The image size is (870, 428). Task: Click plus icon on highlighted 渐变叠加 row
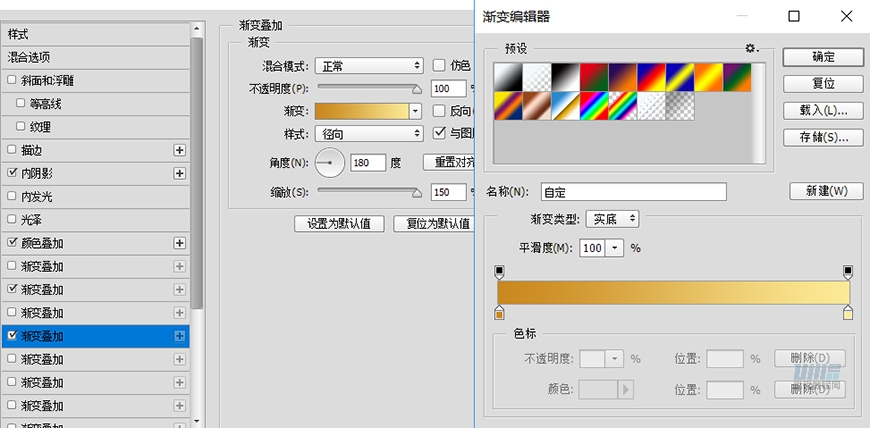point(179,336)
